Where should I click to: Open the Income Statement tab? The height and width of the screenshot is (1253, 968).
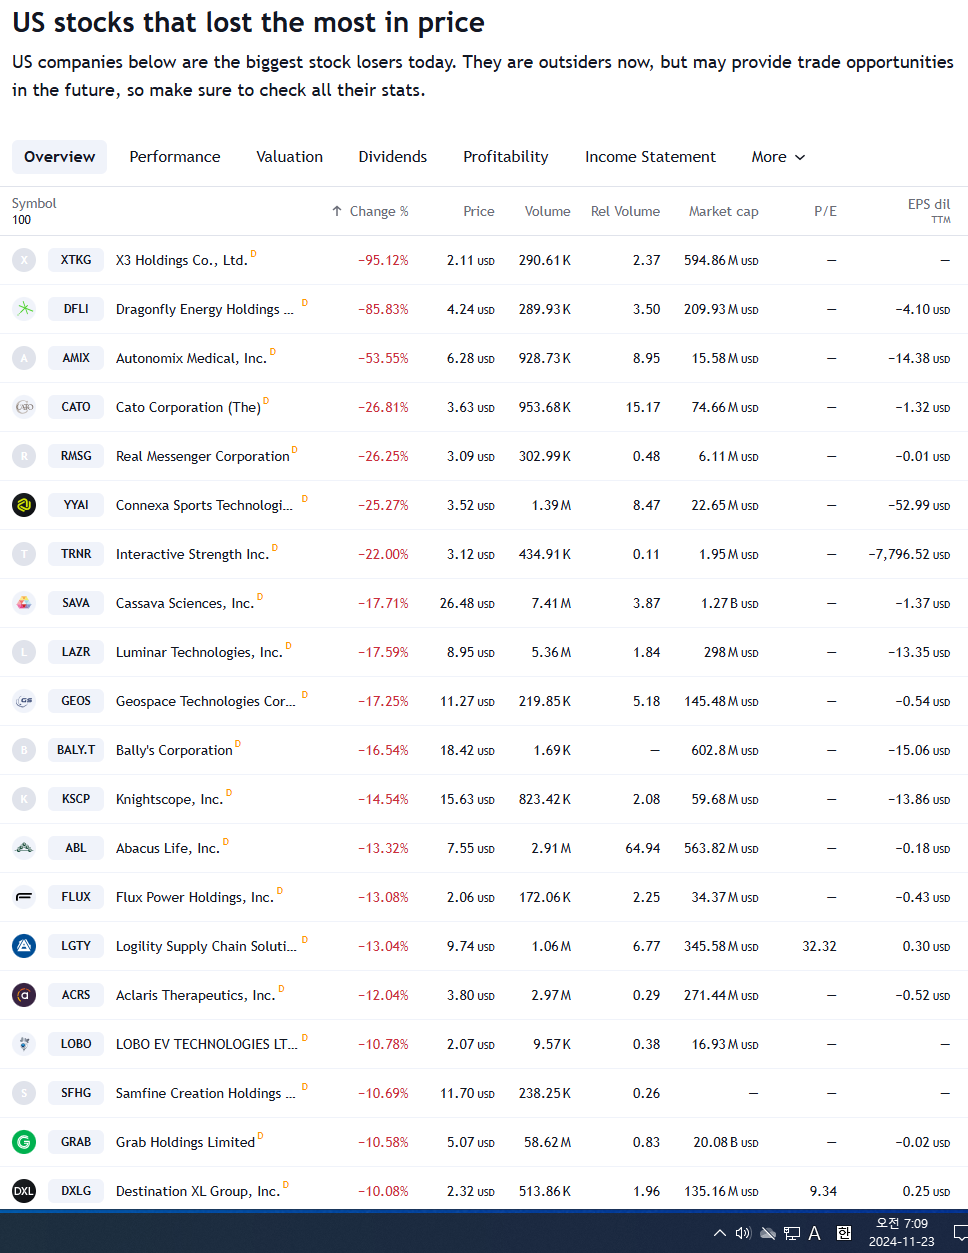coord(651,157)
